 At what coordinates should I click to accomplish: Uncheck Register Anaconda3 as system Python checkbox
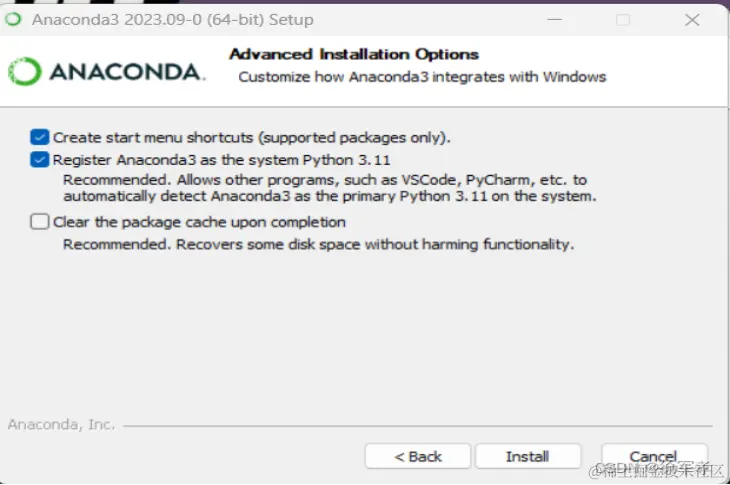pos(40,160)
